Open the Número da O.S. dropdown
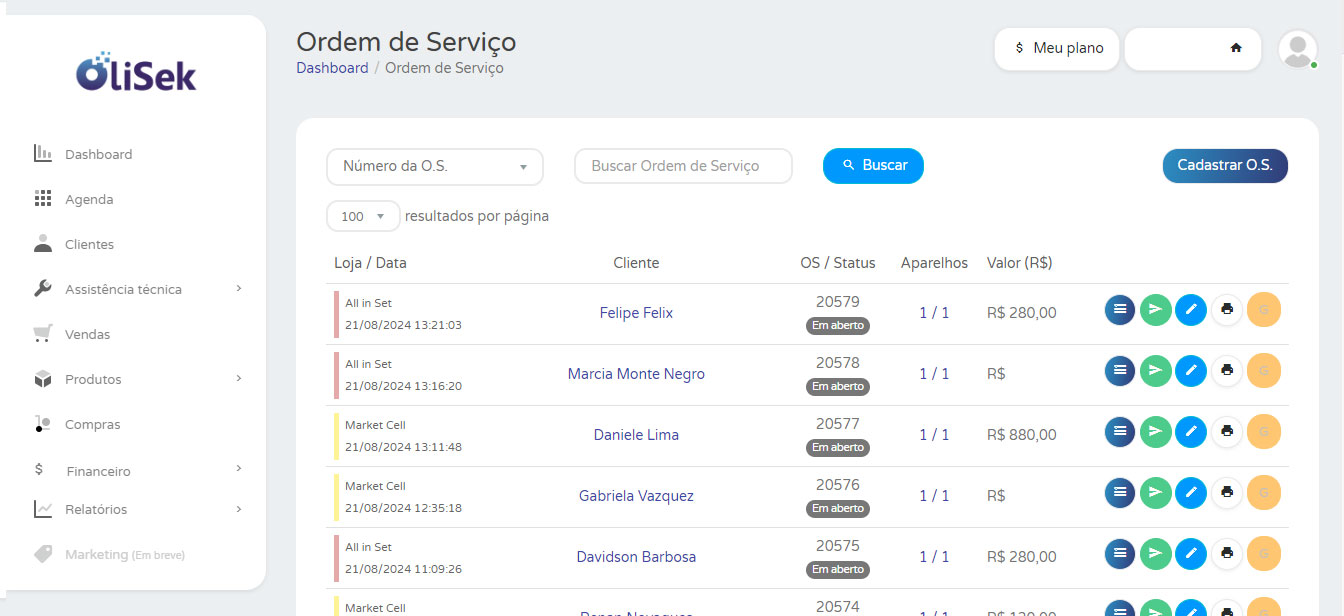The height and width of the screenshot is (616, 1344). (435, 166)
